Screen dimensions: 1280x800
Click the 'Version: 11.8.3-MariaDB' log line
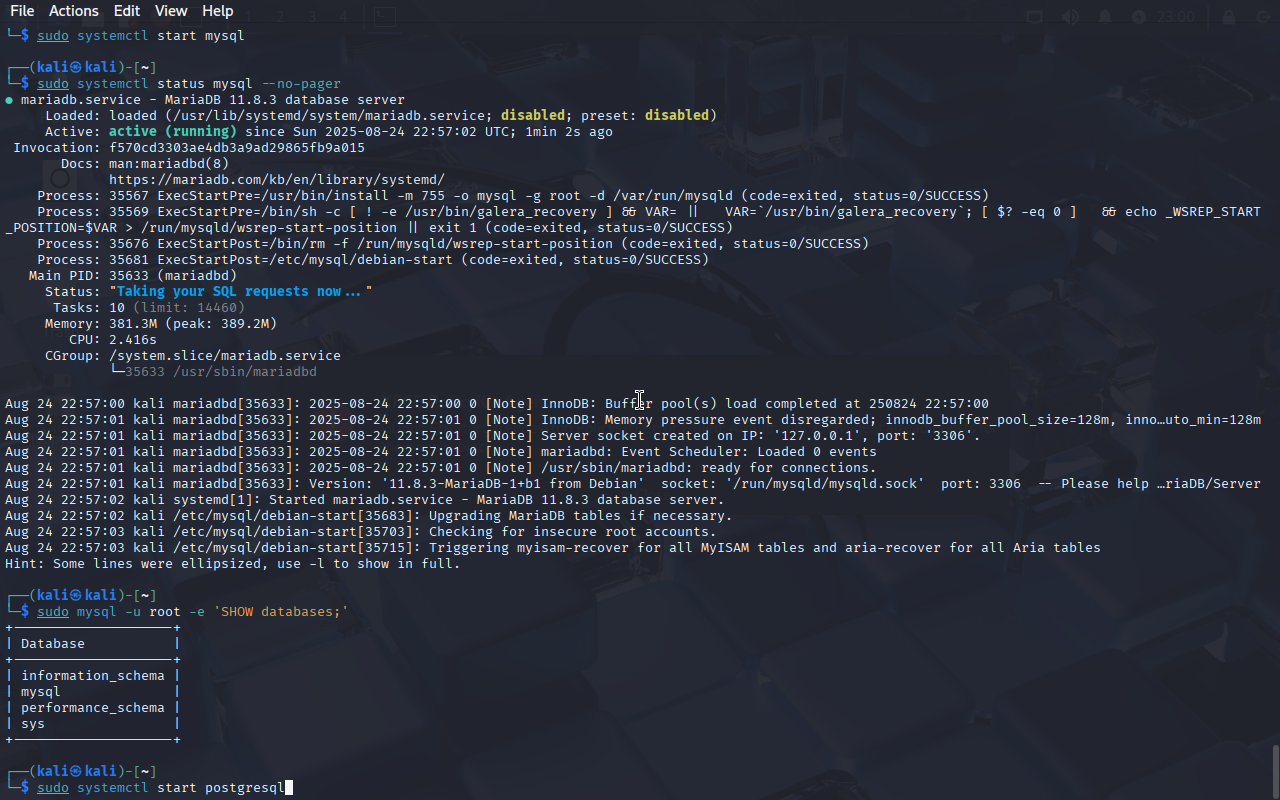[x=633, y=484]
